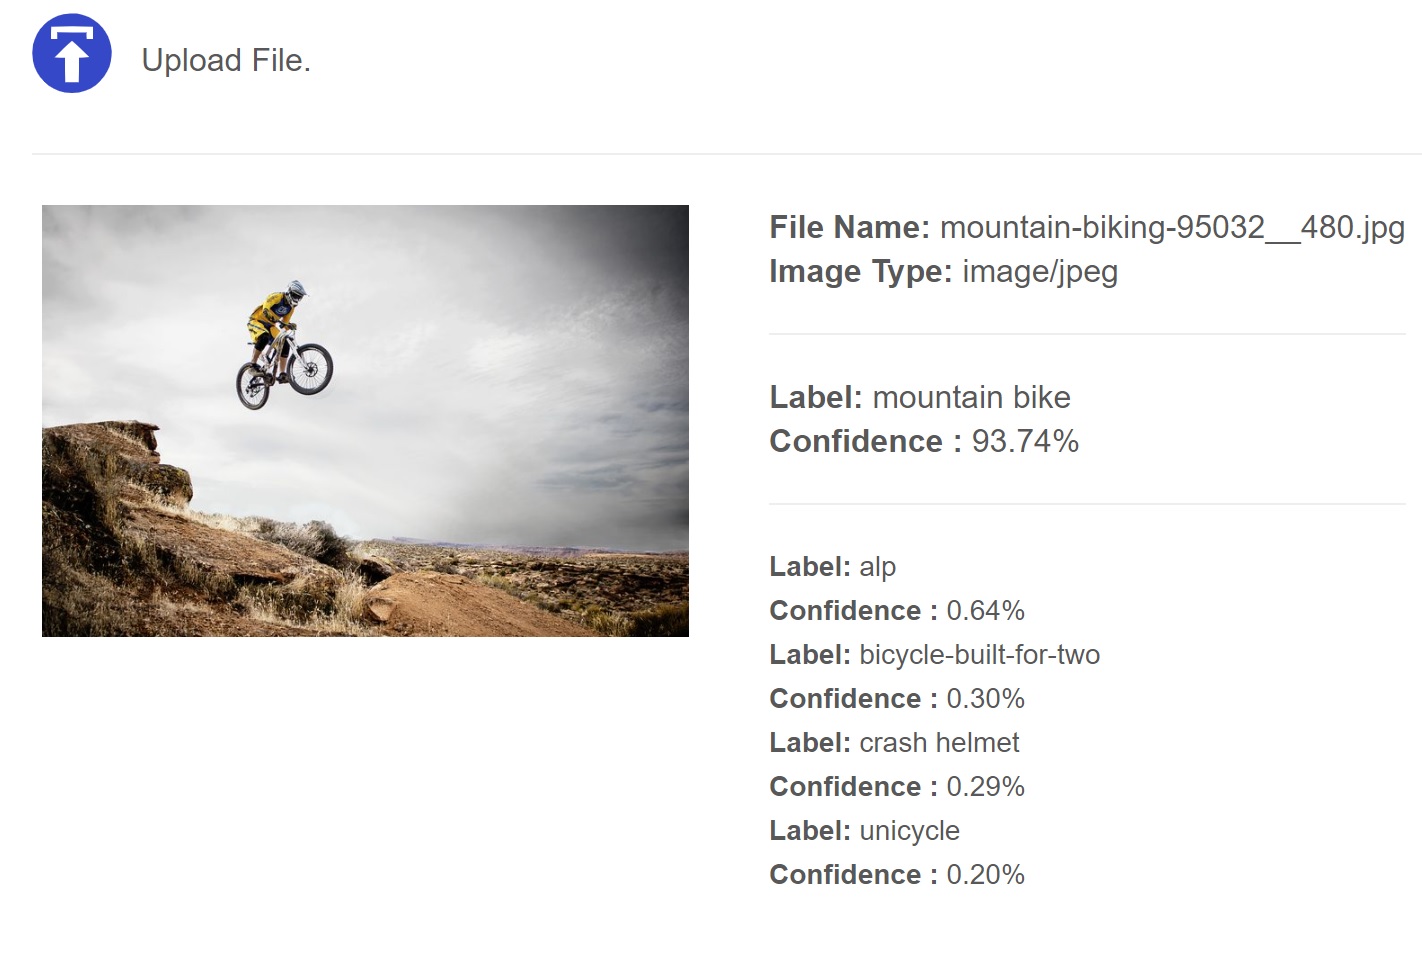Click the 0.20% confidence value
The width and height of the screenshot is (1422, 956).
point(985,875)
